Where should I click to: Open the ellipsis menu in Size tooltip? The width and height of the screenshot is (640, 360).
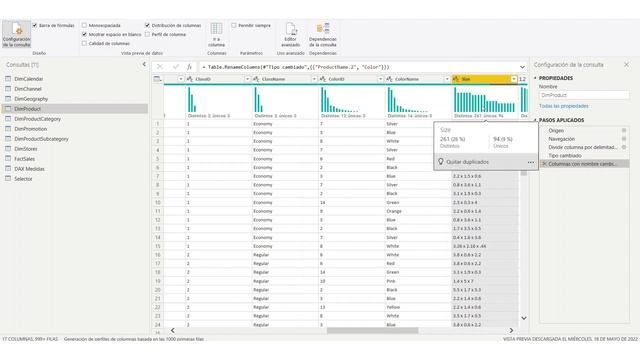coord(531,162)
